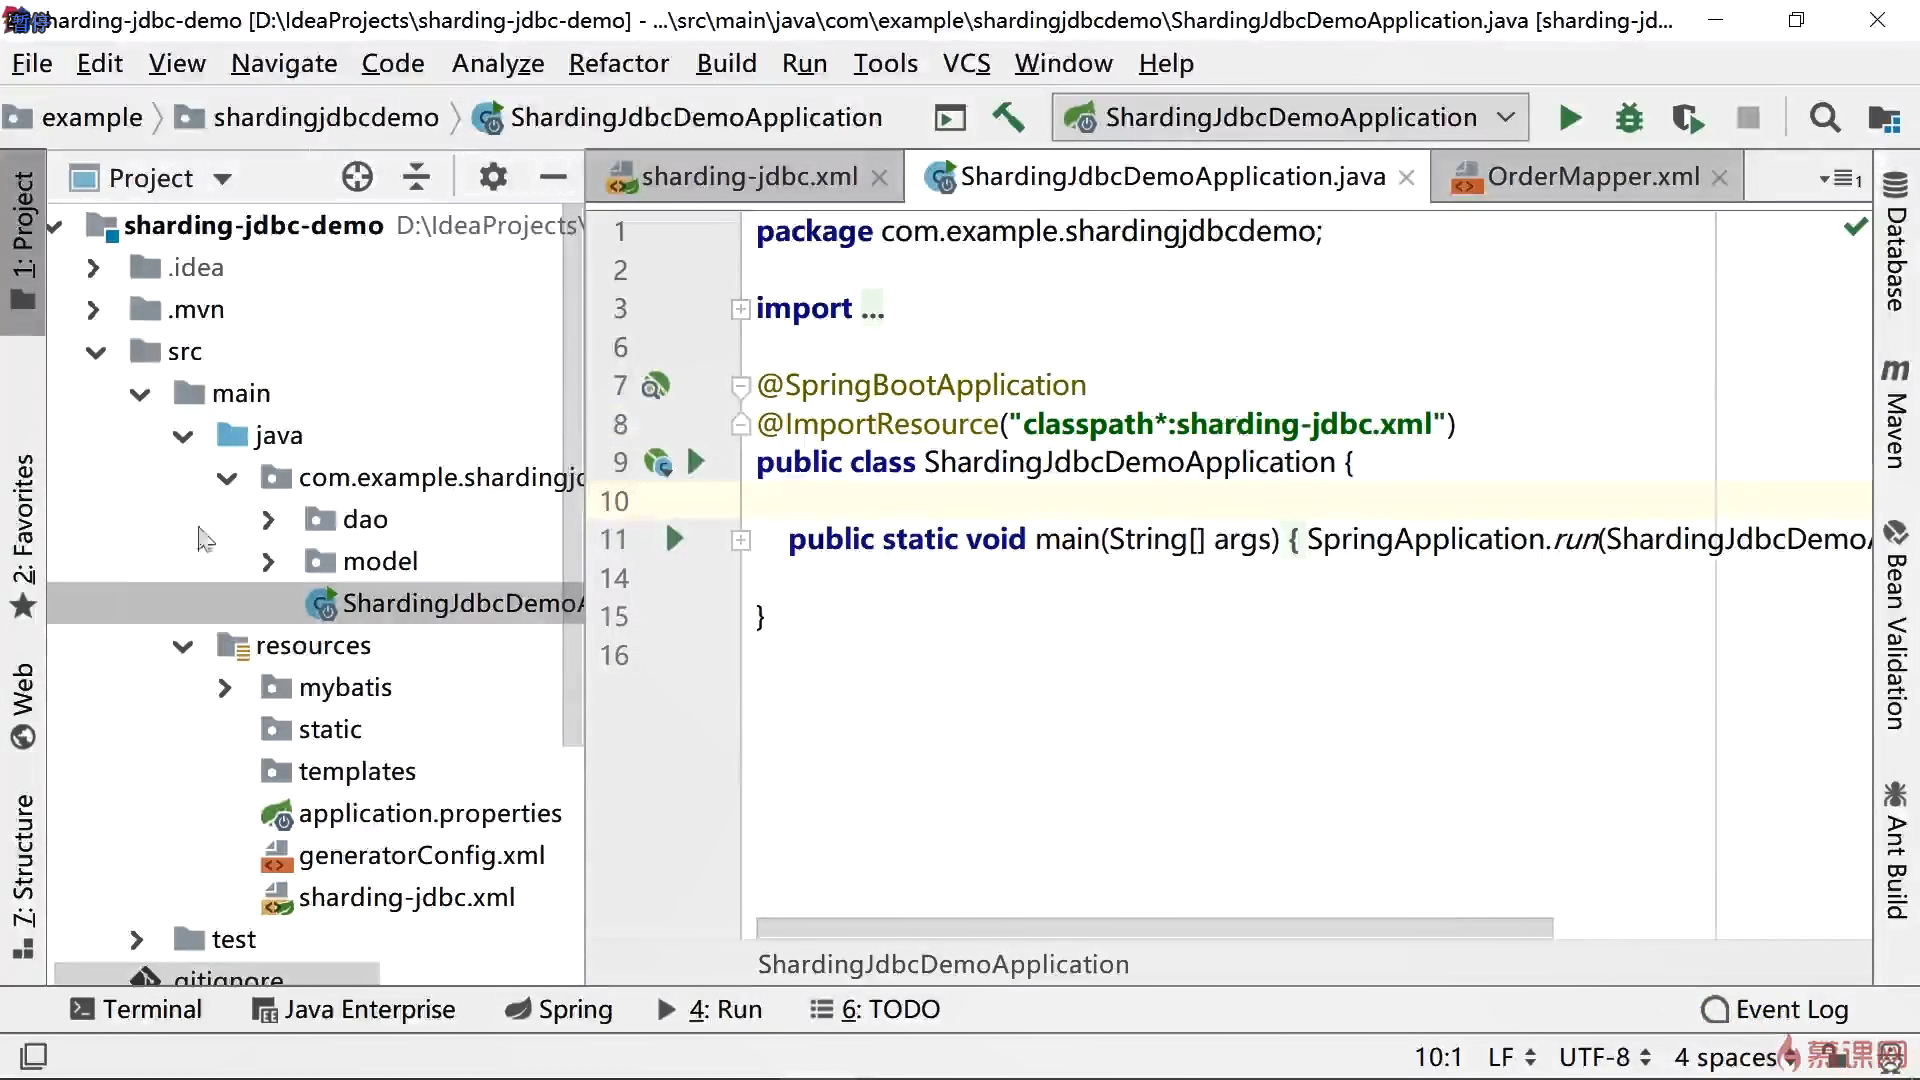Image resolution: width=1920 pixels, height=1080 pixels.
Task: Click the run gutter arrow beside main method
Action: coord(674,539)
